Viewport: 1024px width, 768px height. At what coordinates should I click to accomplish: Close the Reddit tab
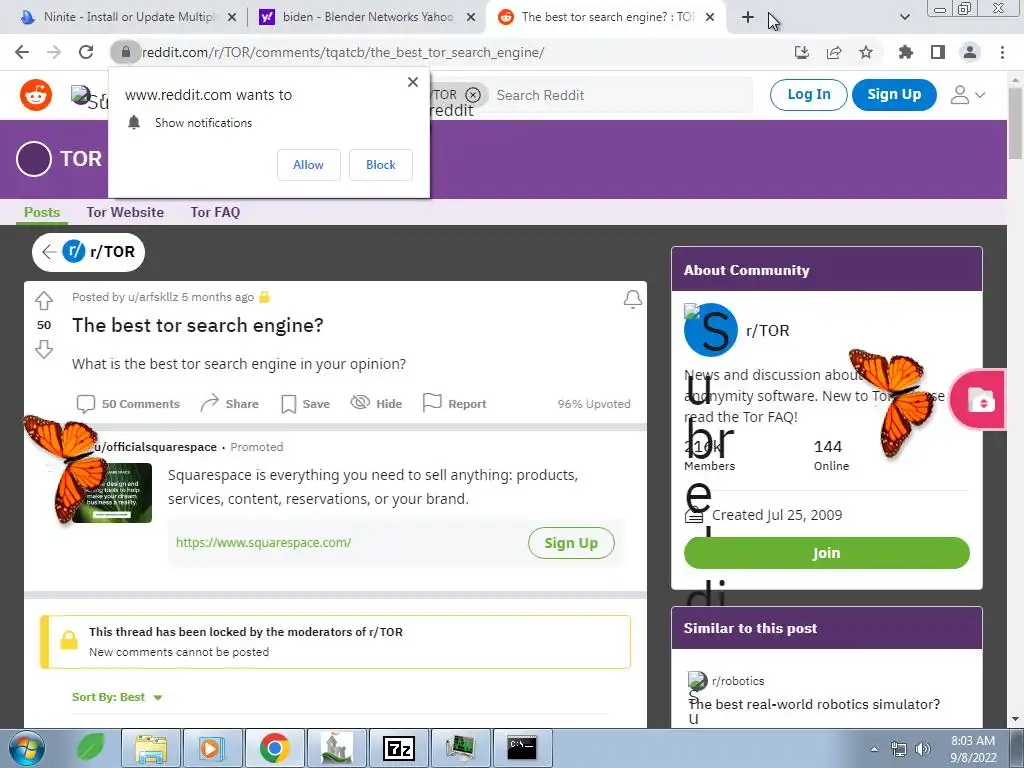coord(710,17)
